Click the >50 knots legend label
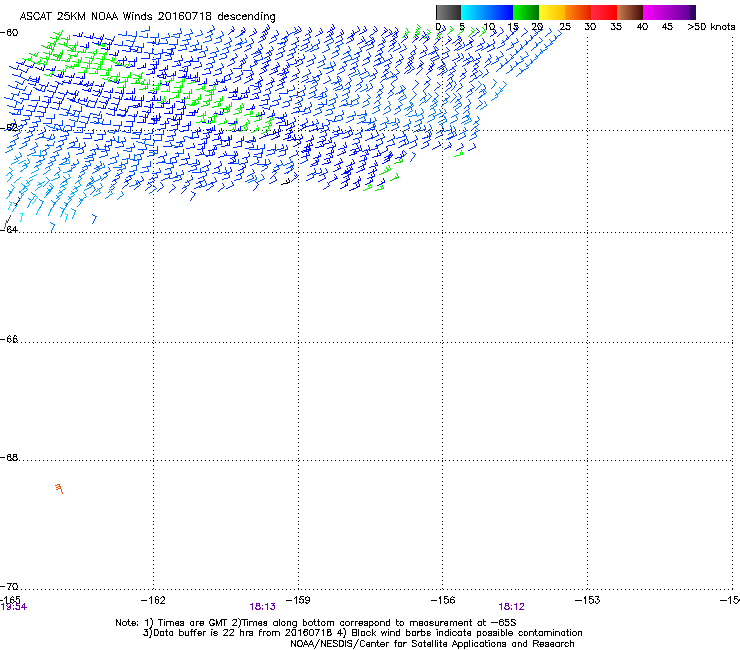 pos(711,27)
